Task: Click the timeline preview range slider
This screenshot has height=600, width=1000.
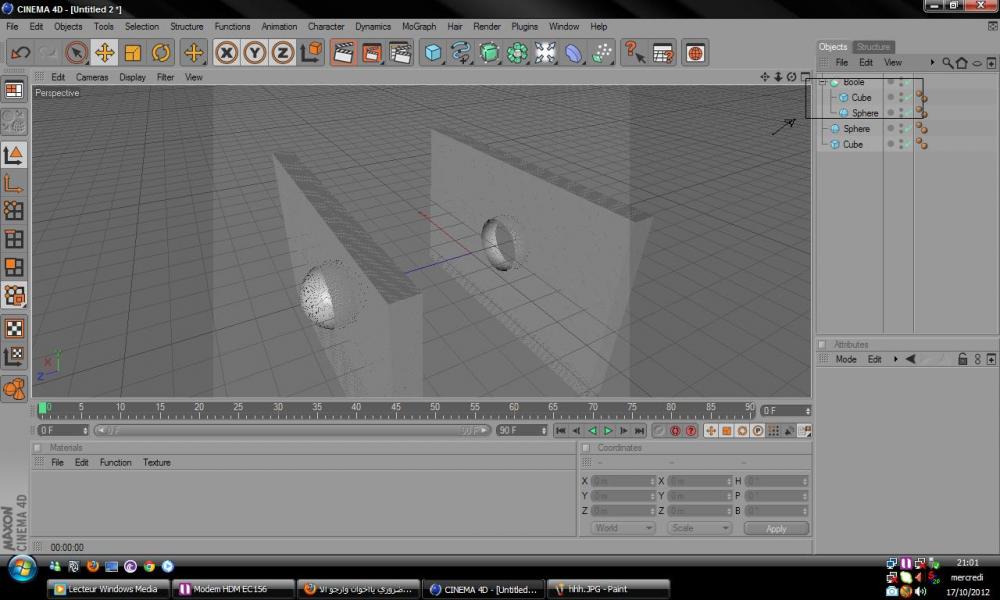Action: click(293, 430)
